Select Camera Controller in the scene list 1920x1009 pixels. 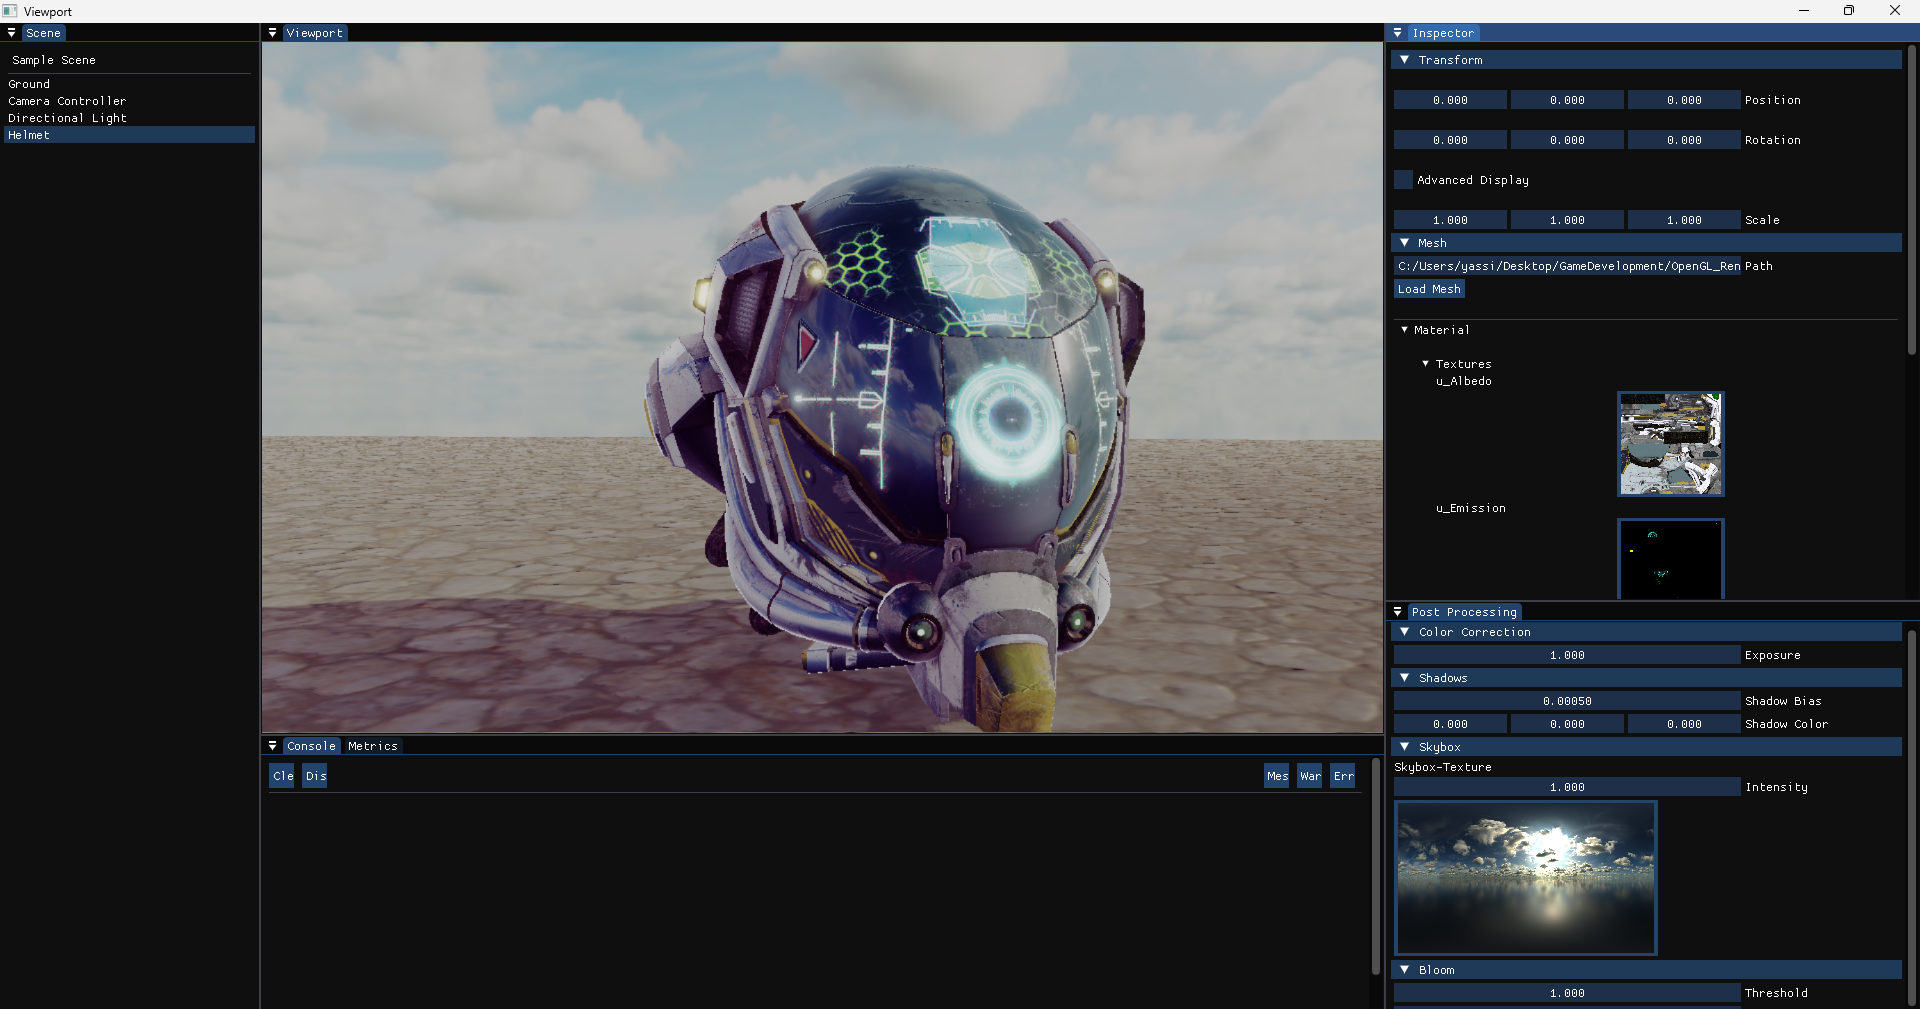pos(129,101)
